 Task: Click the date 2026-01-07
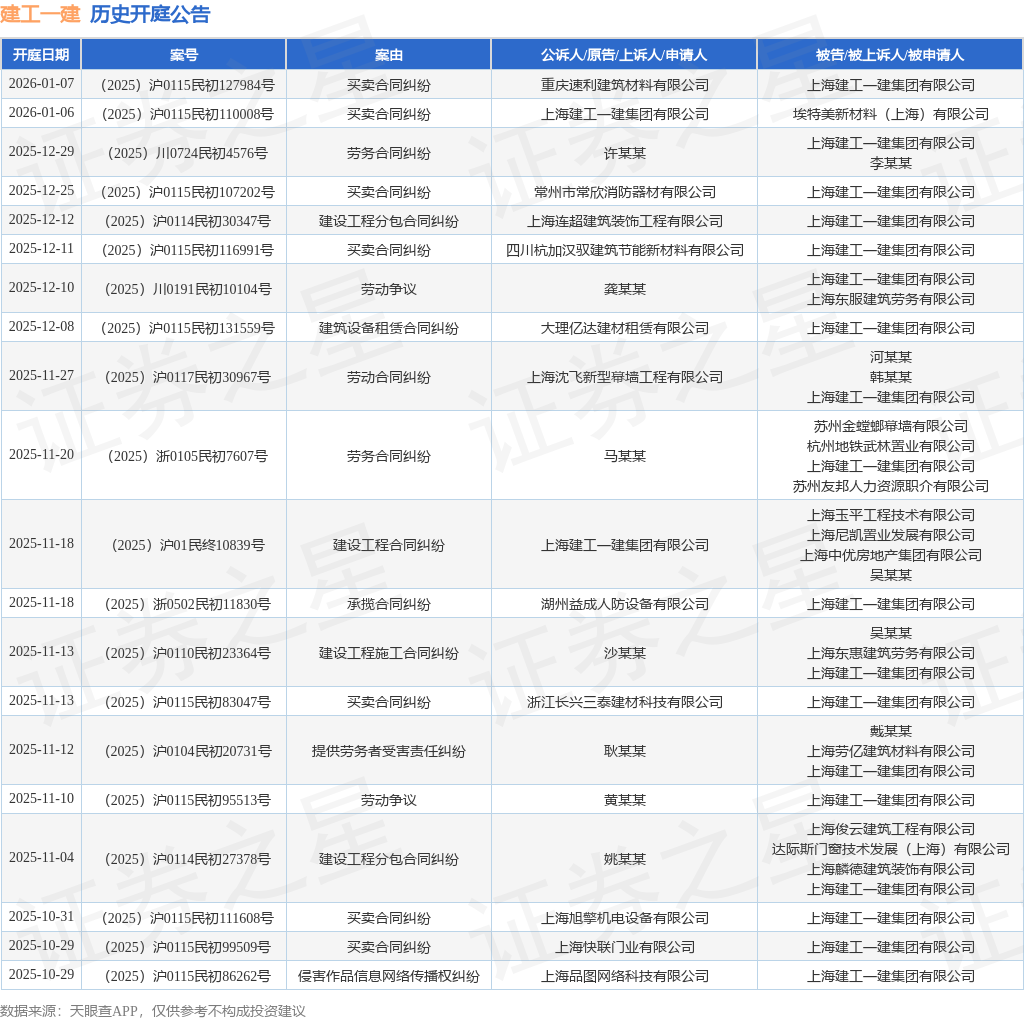coord(41,84)
